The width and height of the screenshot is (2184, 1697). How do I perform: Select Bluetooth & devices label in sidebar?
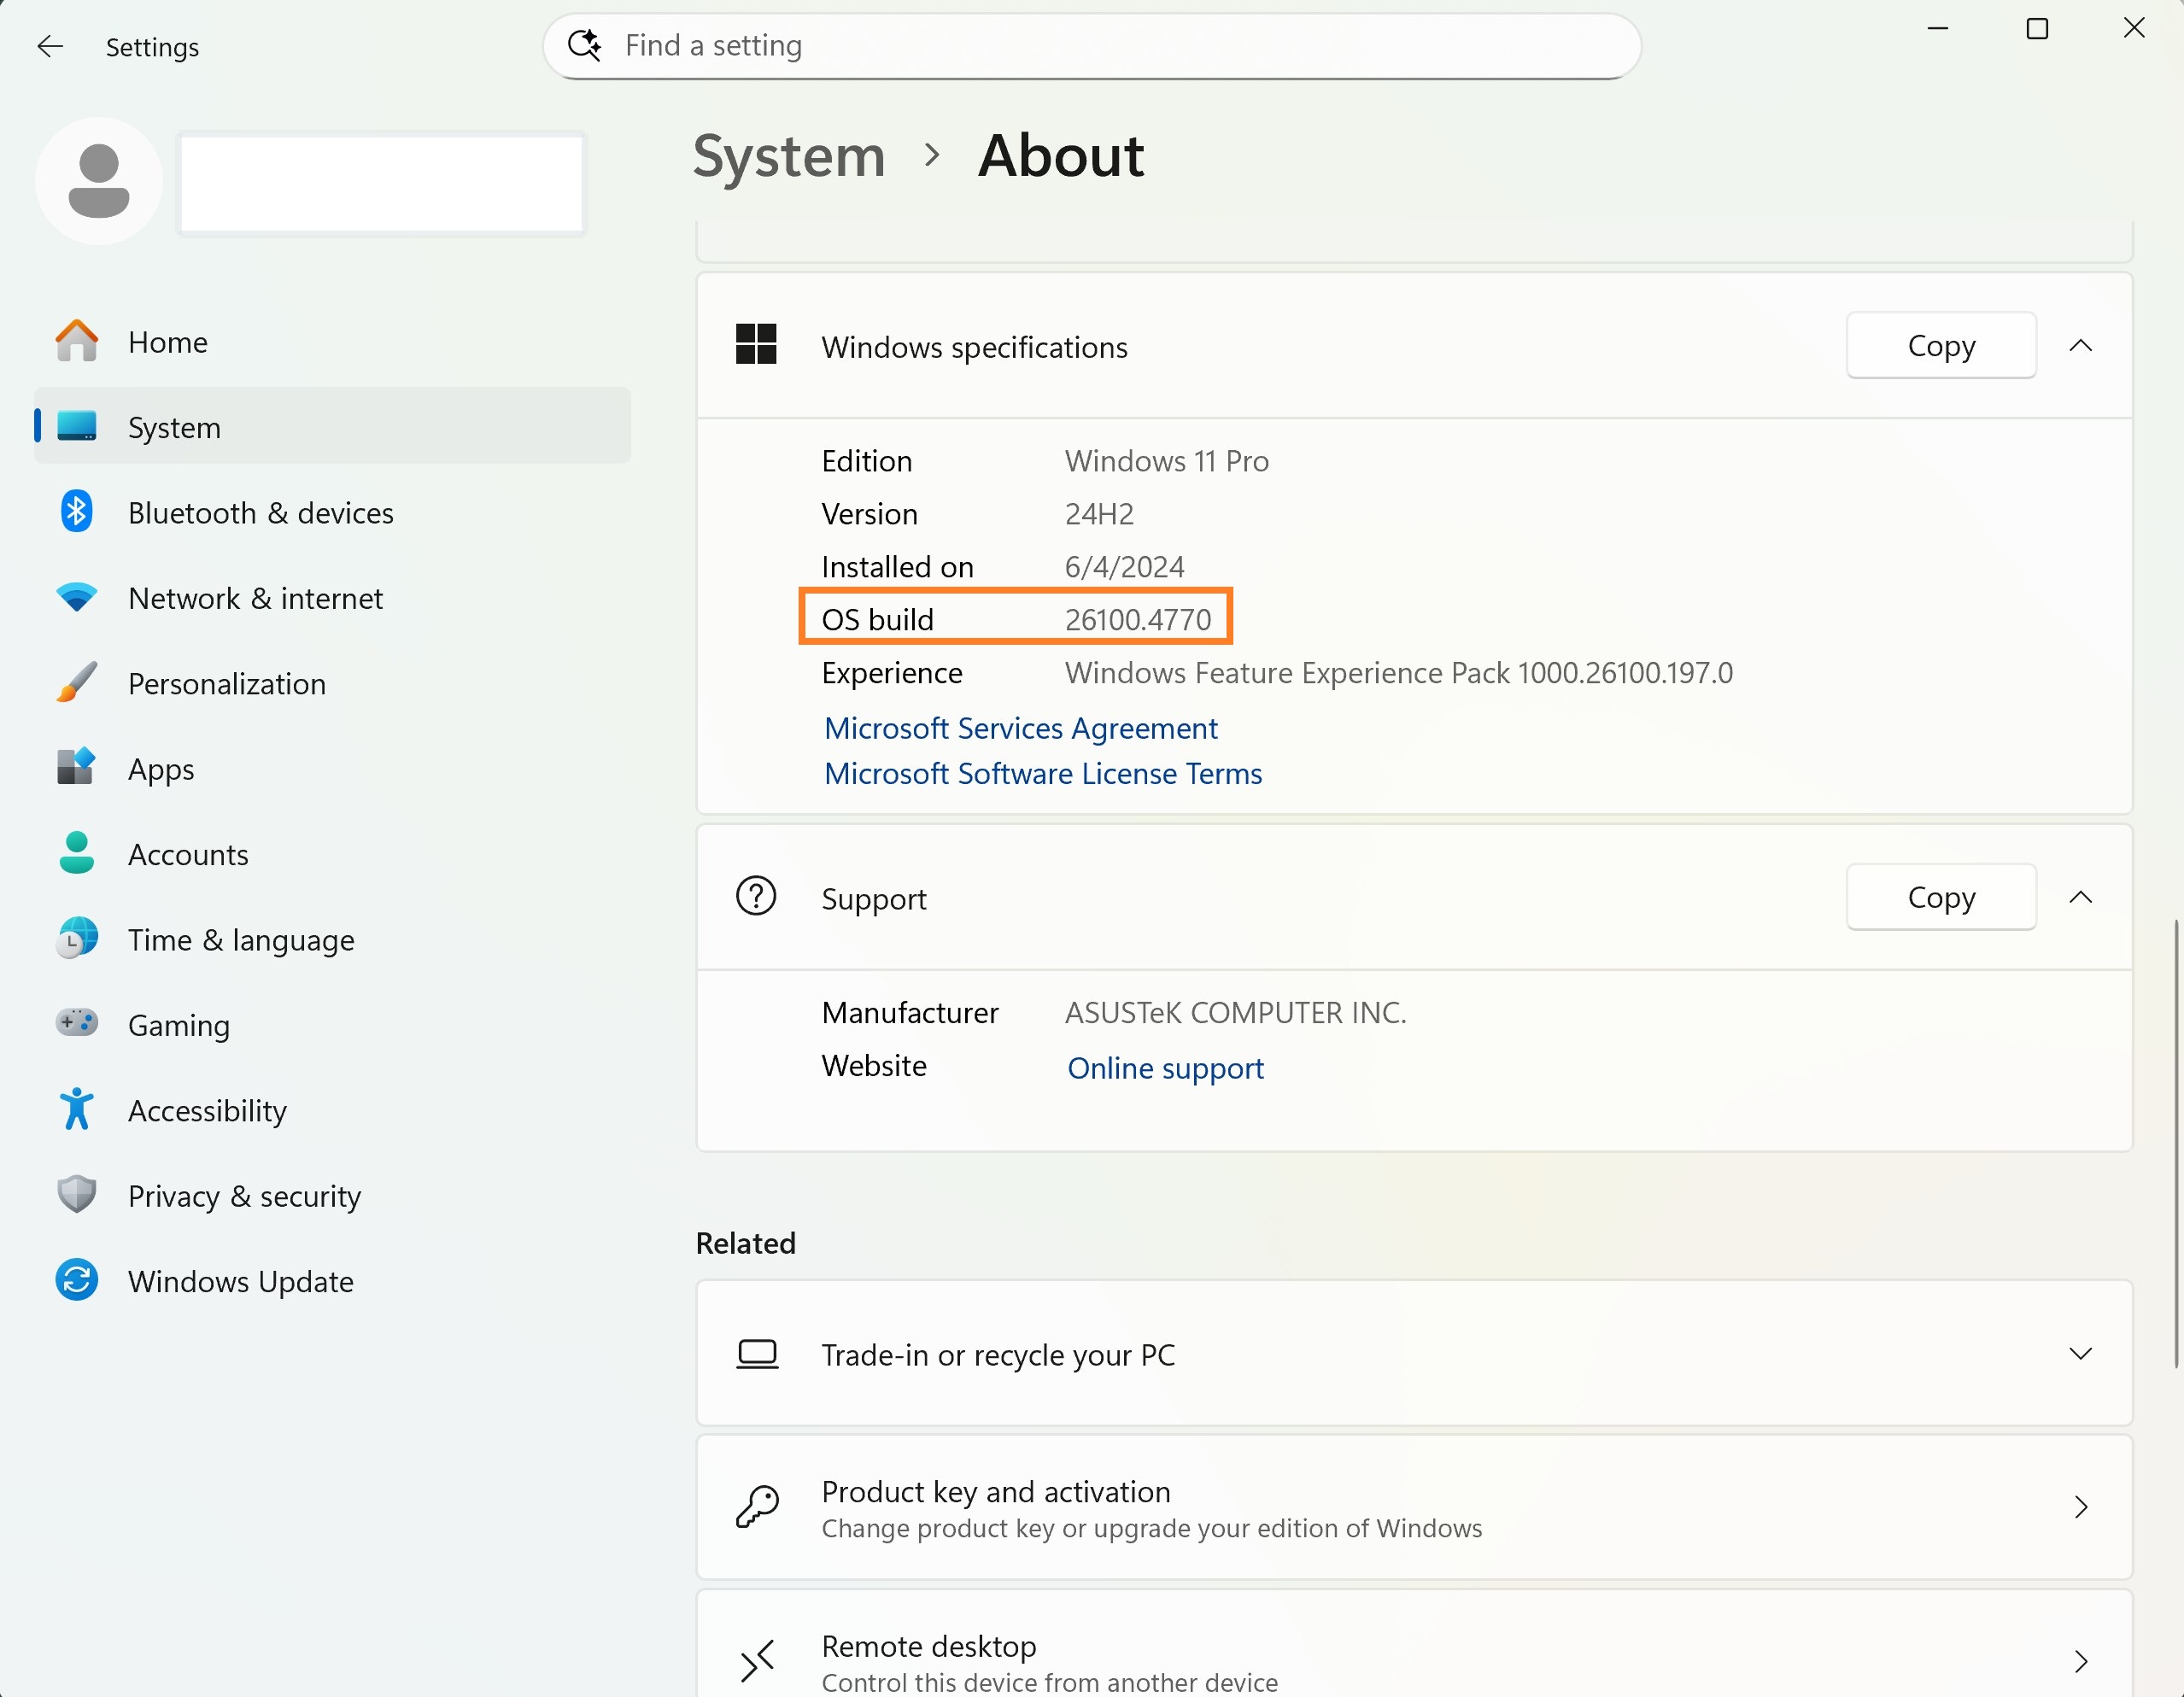[261, 513]
